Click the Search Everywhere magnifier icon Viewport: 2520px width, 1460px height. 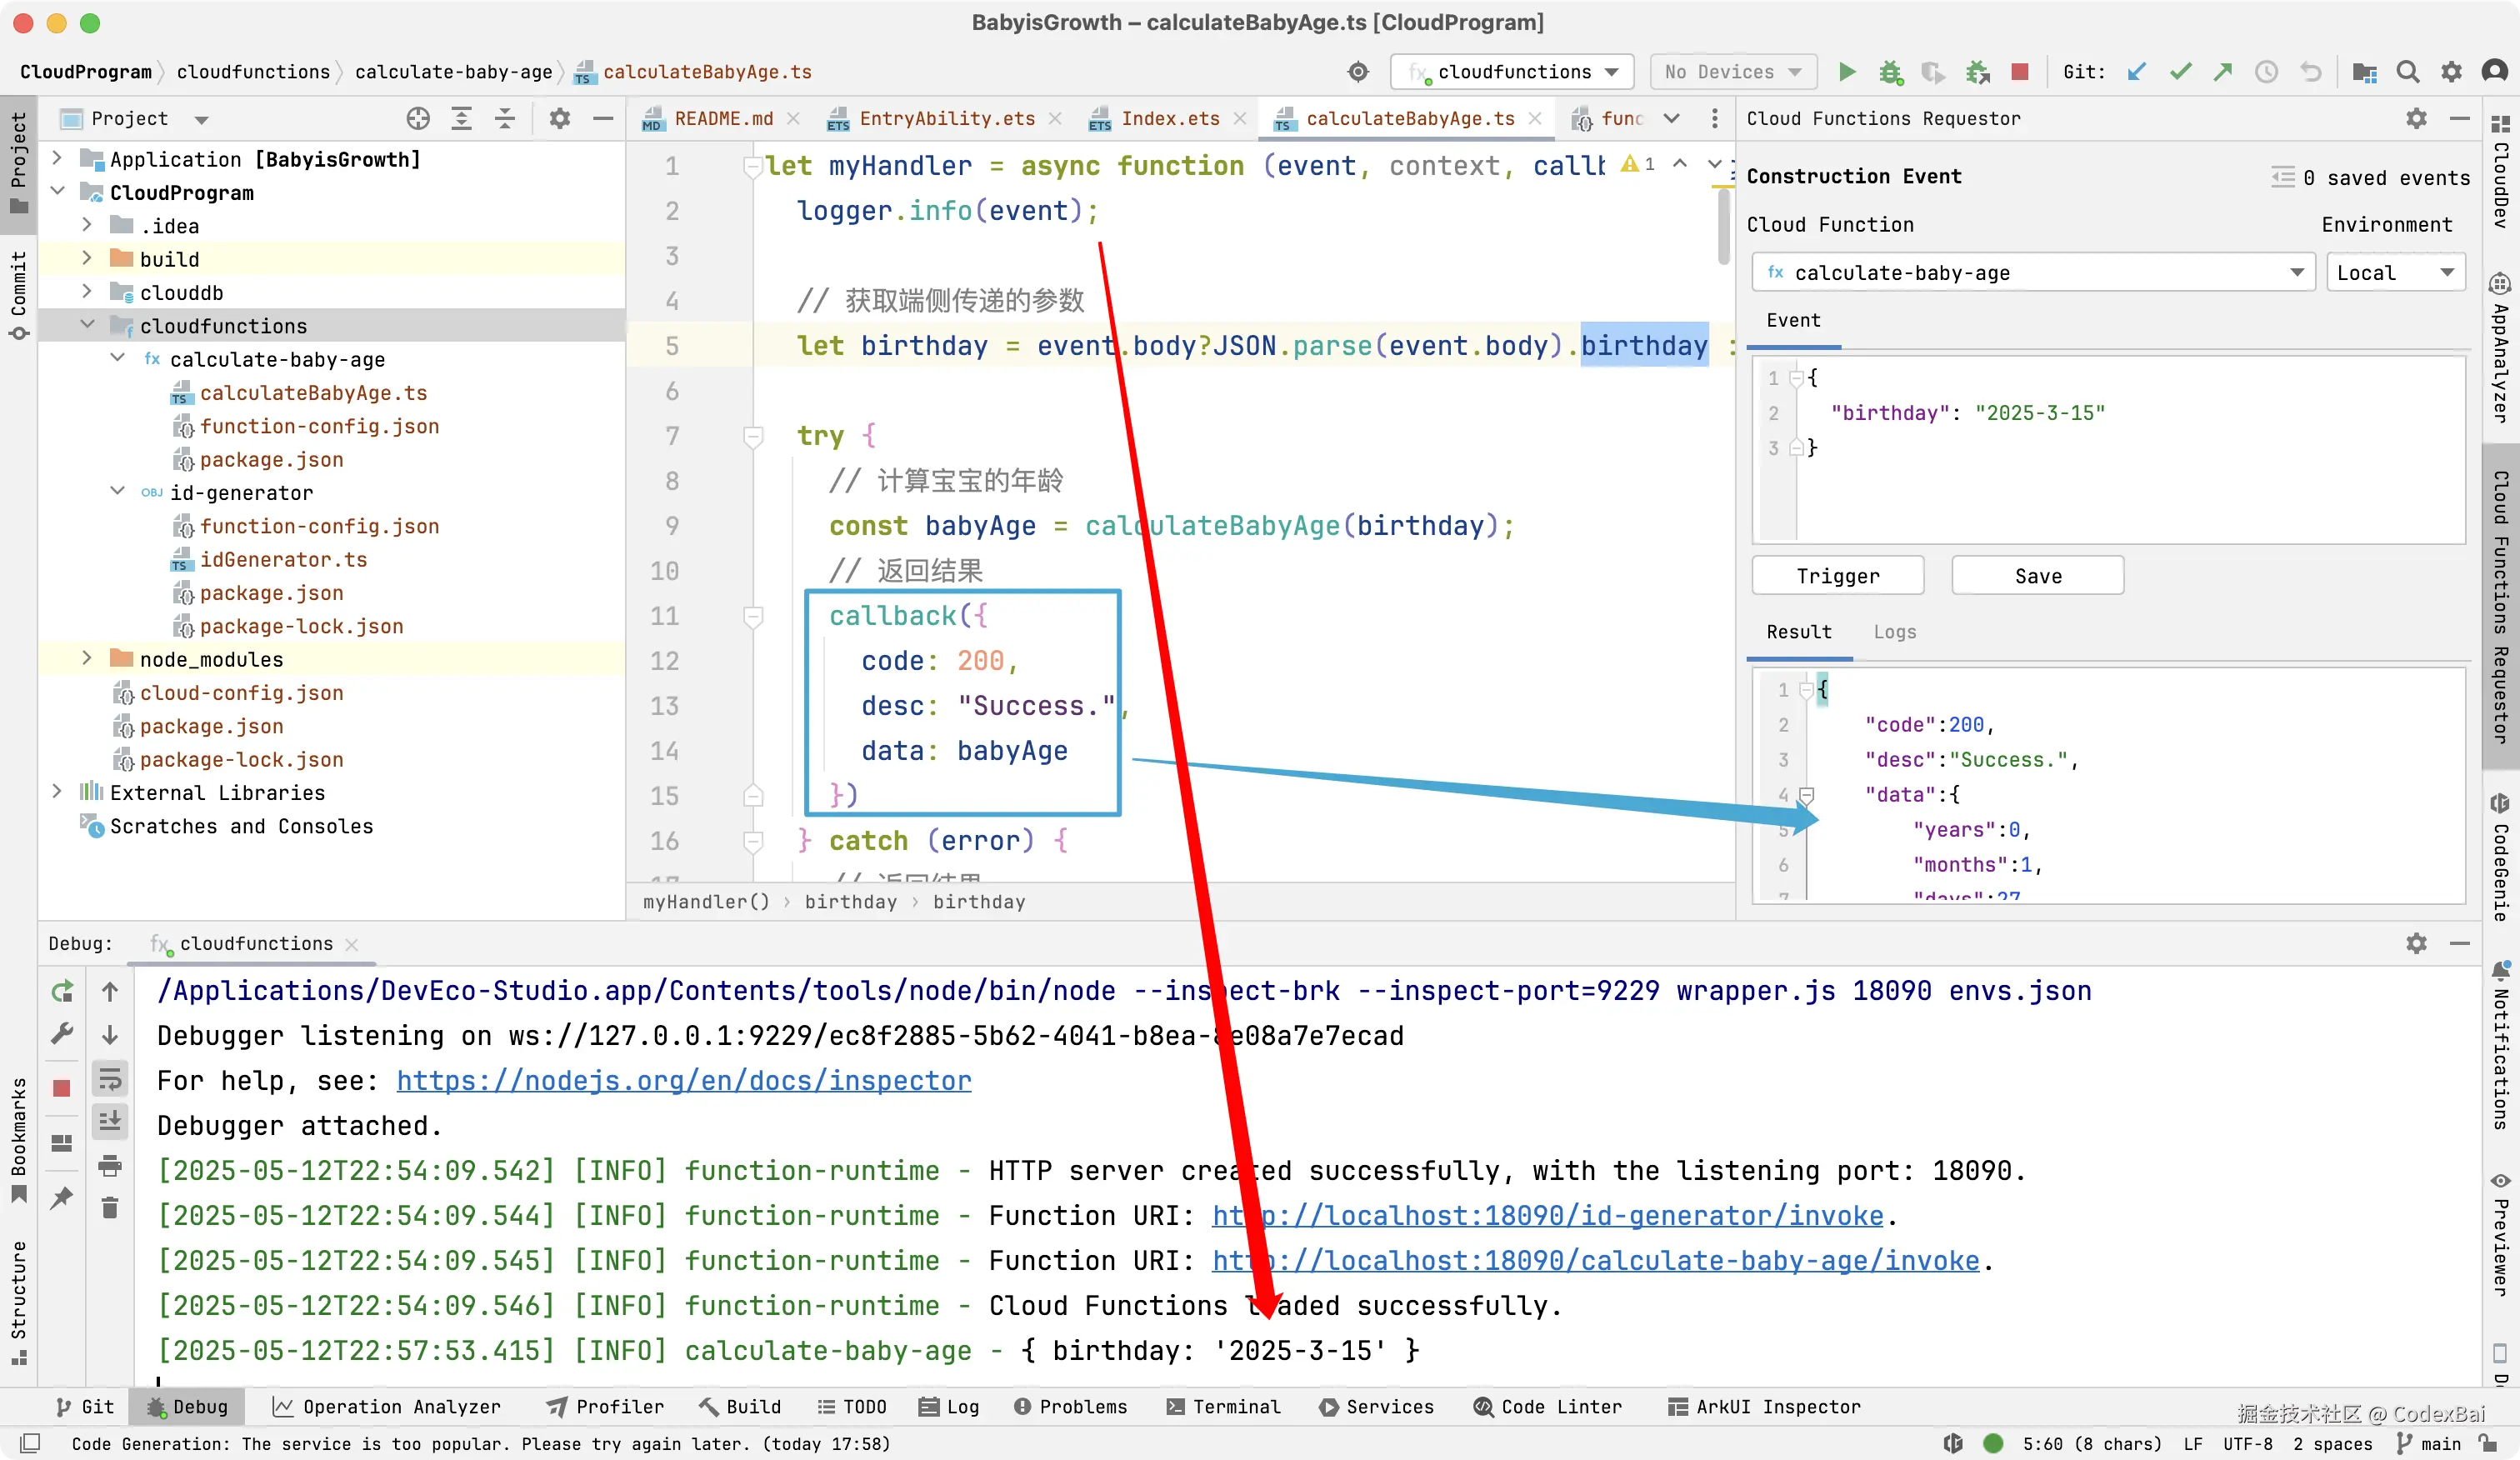2408,72
